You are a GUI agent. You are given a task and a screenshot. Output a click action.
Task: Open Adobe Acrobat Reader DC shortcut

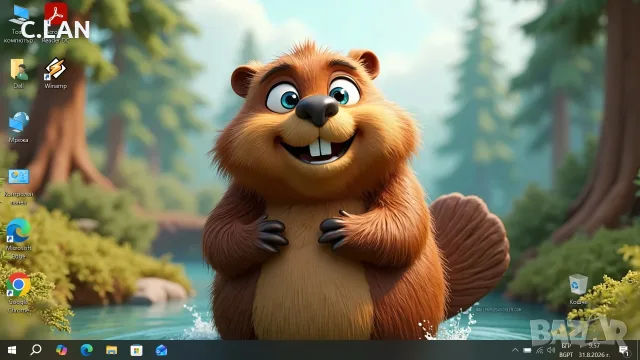(x=56, y=22)
